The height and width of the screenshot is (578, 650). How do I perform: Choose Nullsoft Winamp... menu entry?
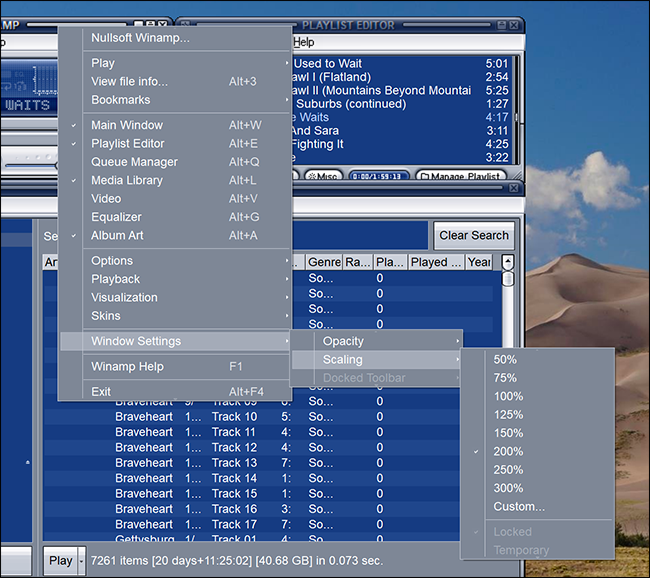tap(140, 38)
